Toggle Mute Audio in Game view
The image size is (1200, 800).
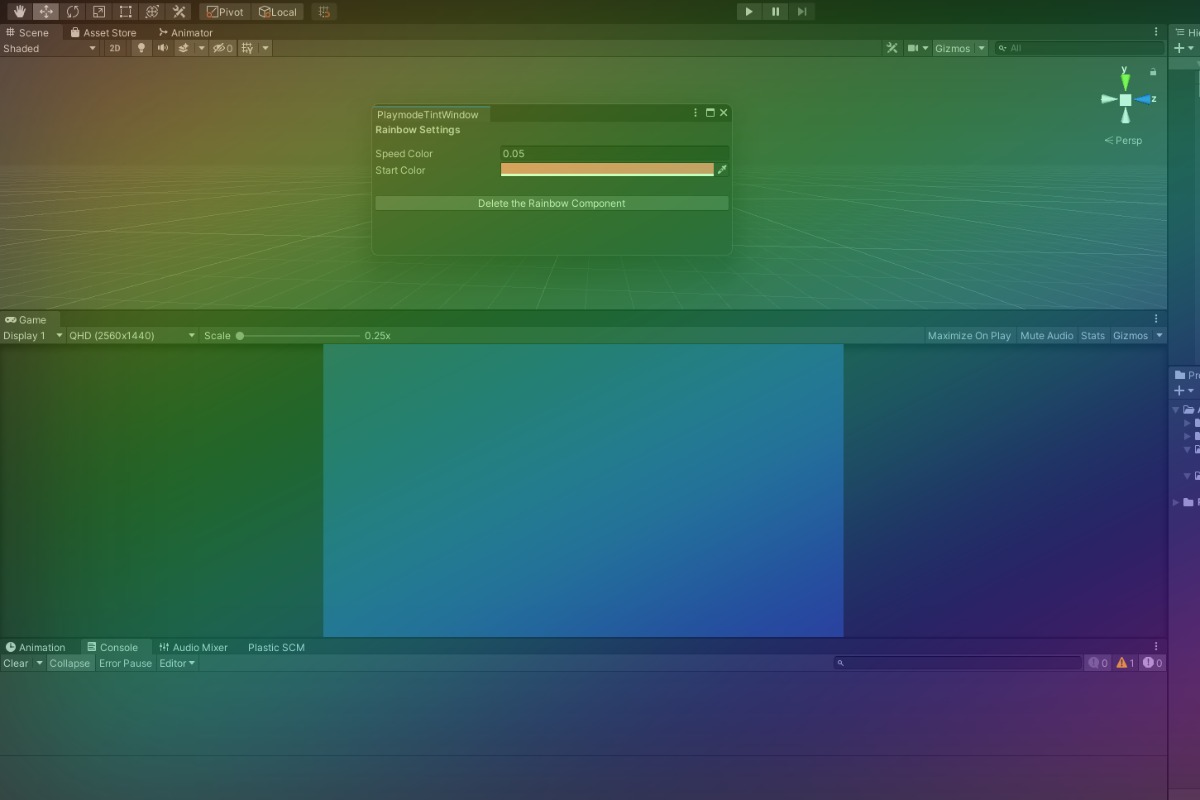click(x=1046, y=336)
